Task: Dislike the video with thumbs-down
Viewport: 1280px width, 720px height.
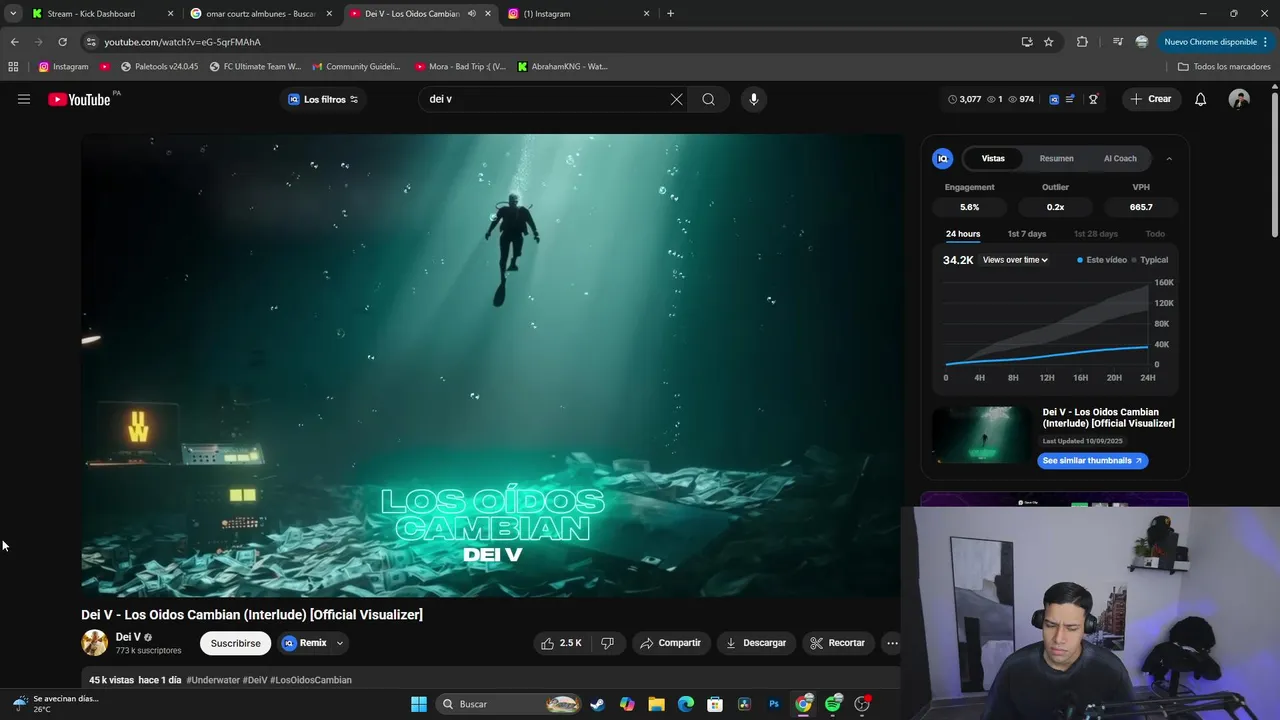Action: pos(607,643)
